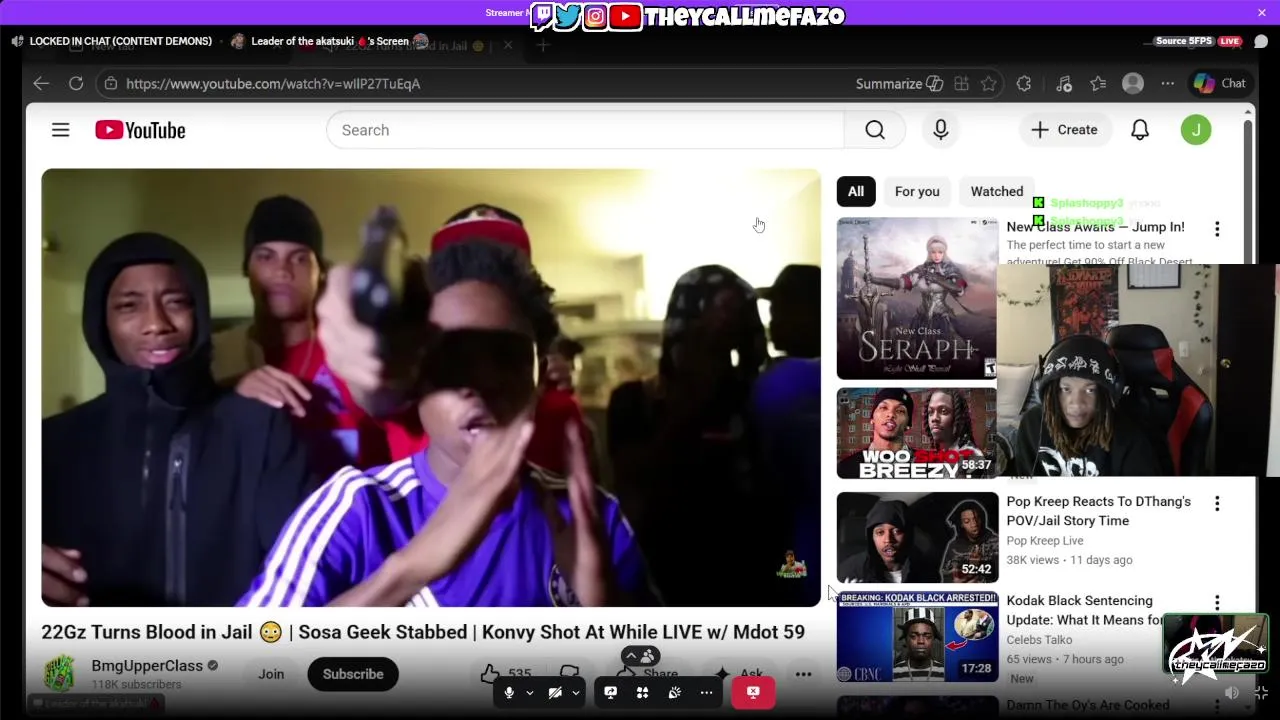Image resolution: width=1280 pixels, height=720 pixels.
Task: Go back with the browser back arrow
Action: [41, 84]
